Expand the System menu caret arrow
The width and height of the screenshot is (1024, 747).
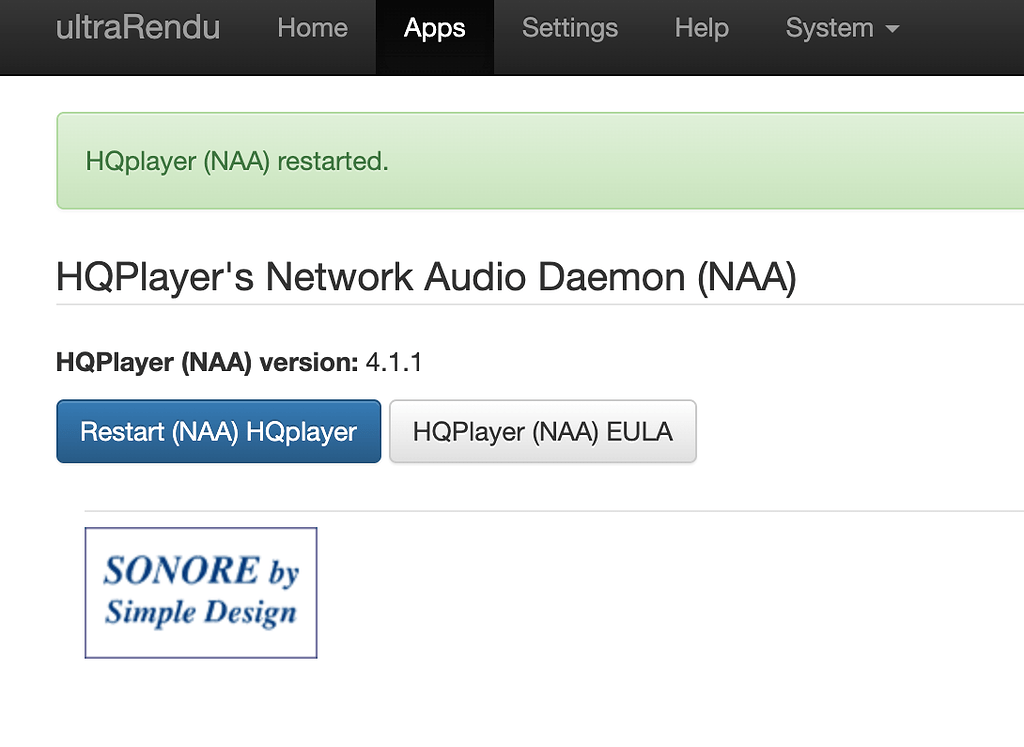pos(892,30)
